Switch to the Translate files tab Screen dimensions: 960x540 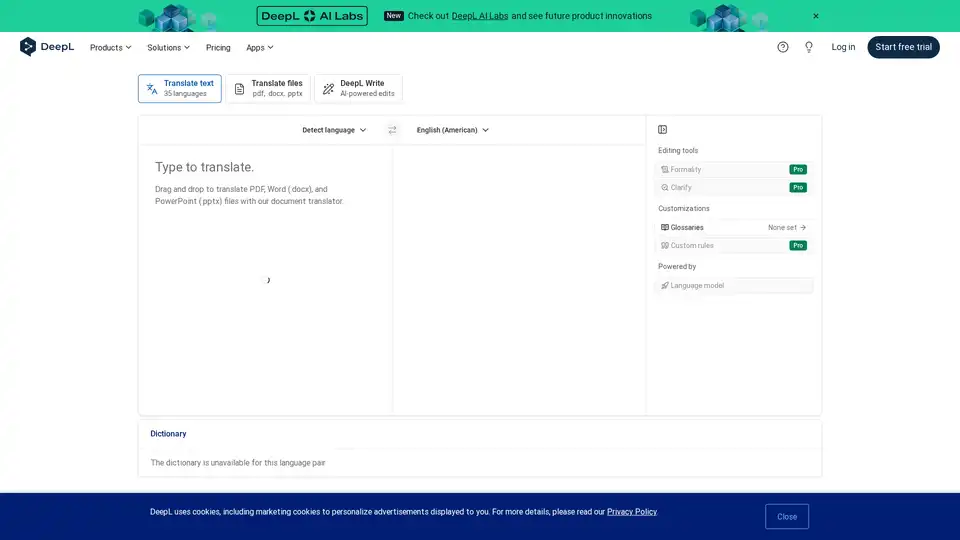click(268, 89)
